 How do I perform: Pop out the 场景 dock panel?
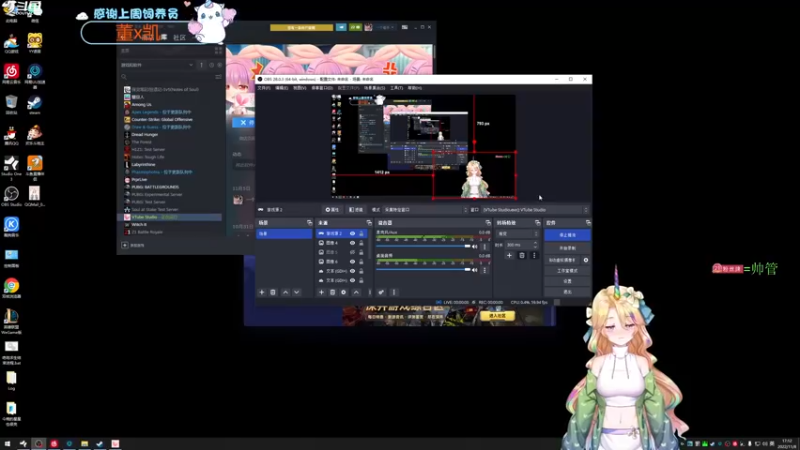(309, 223)
